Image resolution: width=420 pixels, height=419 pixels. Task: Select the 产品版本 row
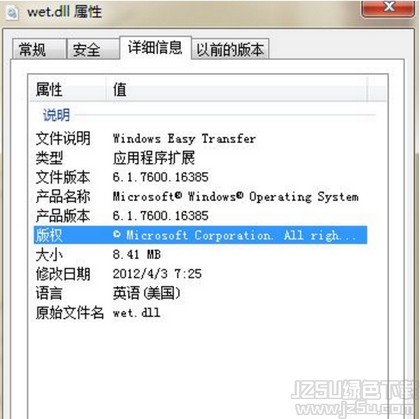click(200, 216)
